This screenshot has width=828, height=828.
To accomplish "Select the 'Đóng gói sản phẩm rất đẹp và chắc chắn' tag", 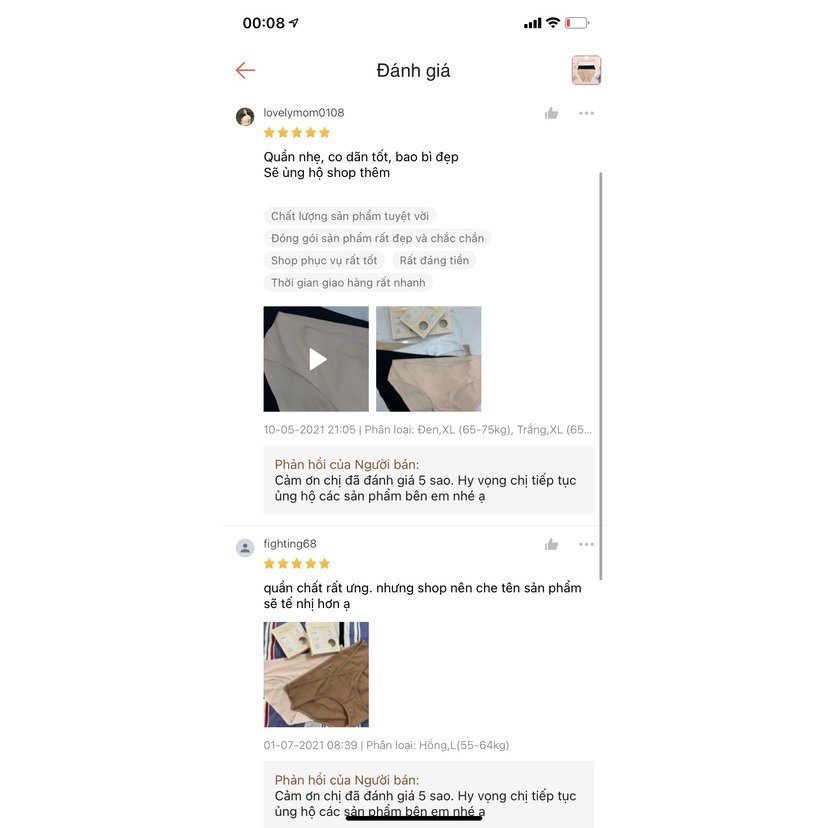I will [x=378, y=238].
